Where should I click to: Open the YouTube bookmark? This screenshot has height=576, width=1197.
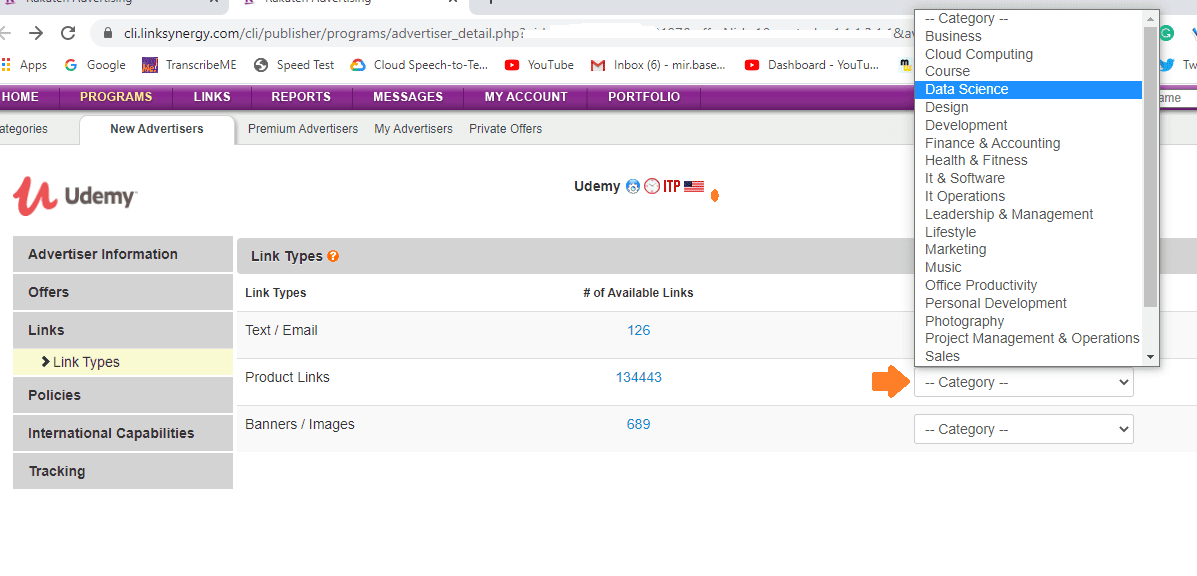point(539,65)
